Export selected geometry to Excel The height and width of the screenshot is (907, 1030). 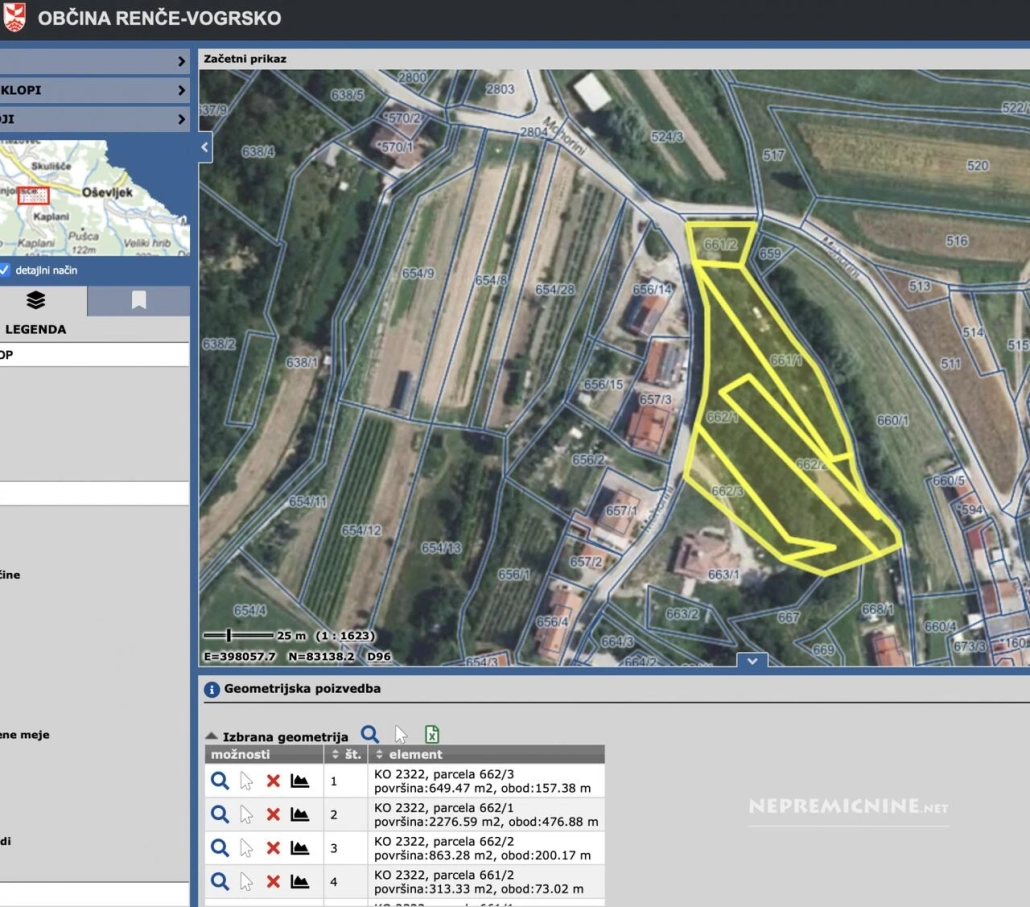click(x=432, y=734)
